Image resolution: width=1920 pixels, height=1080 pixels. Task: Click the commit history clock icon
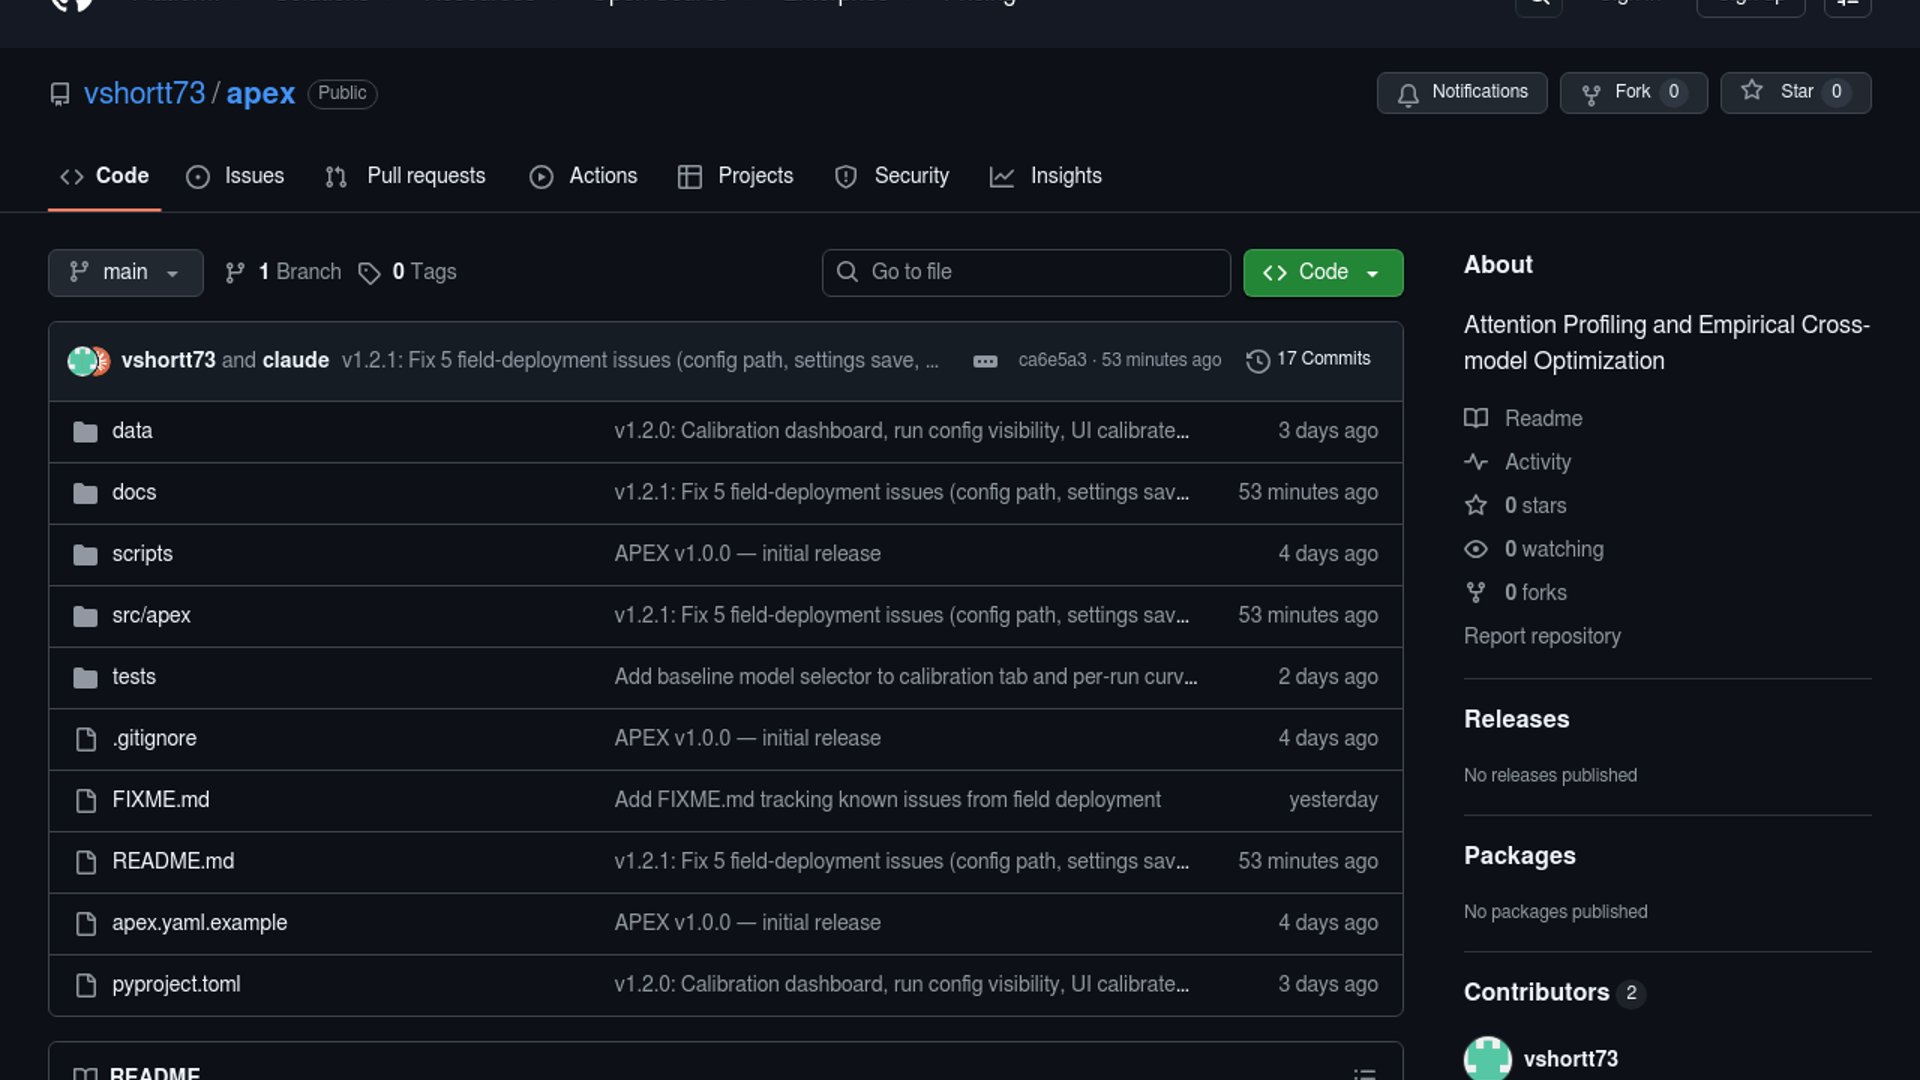[1257, 360]
